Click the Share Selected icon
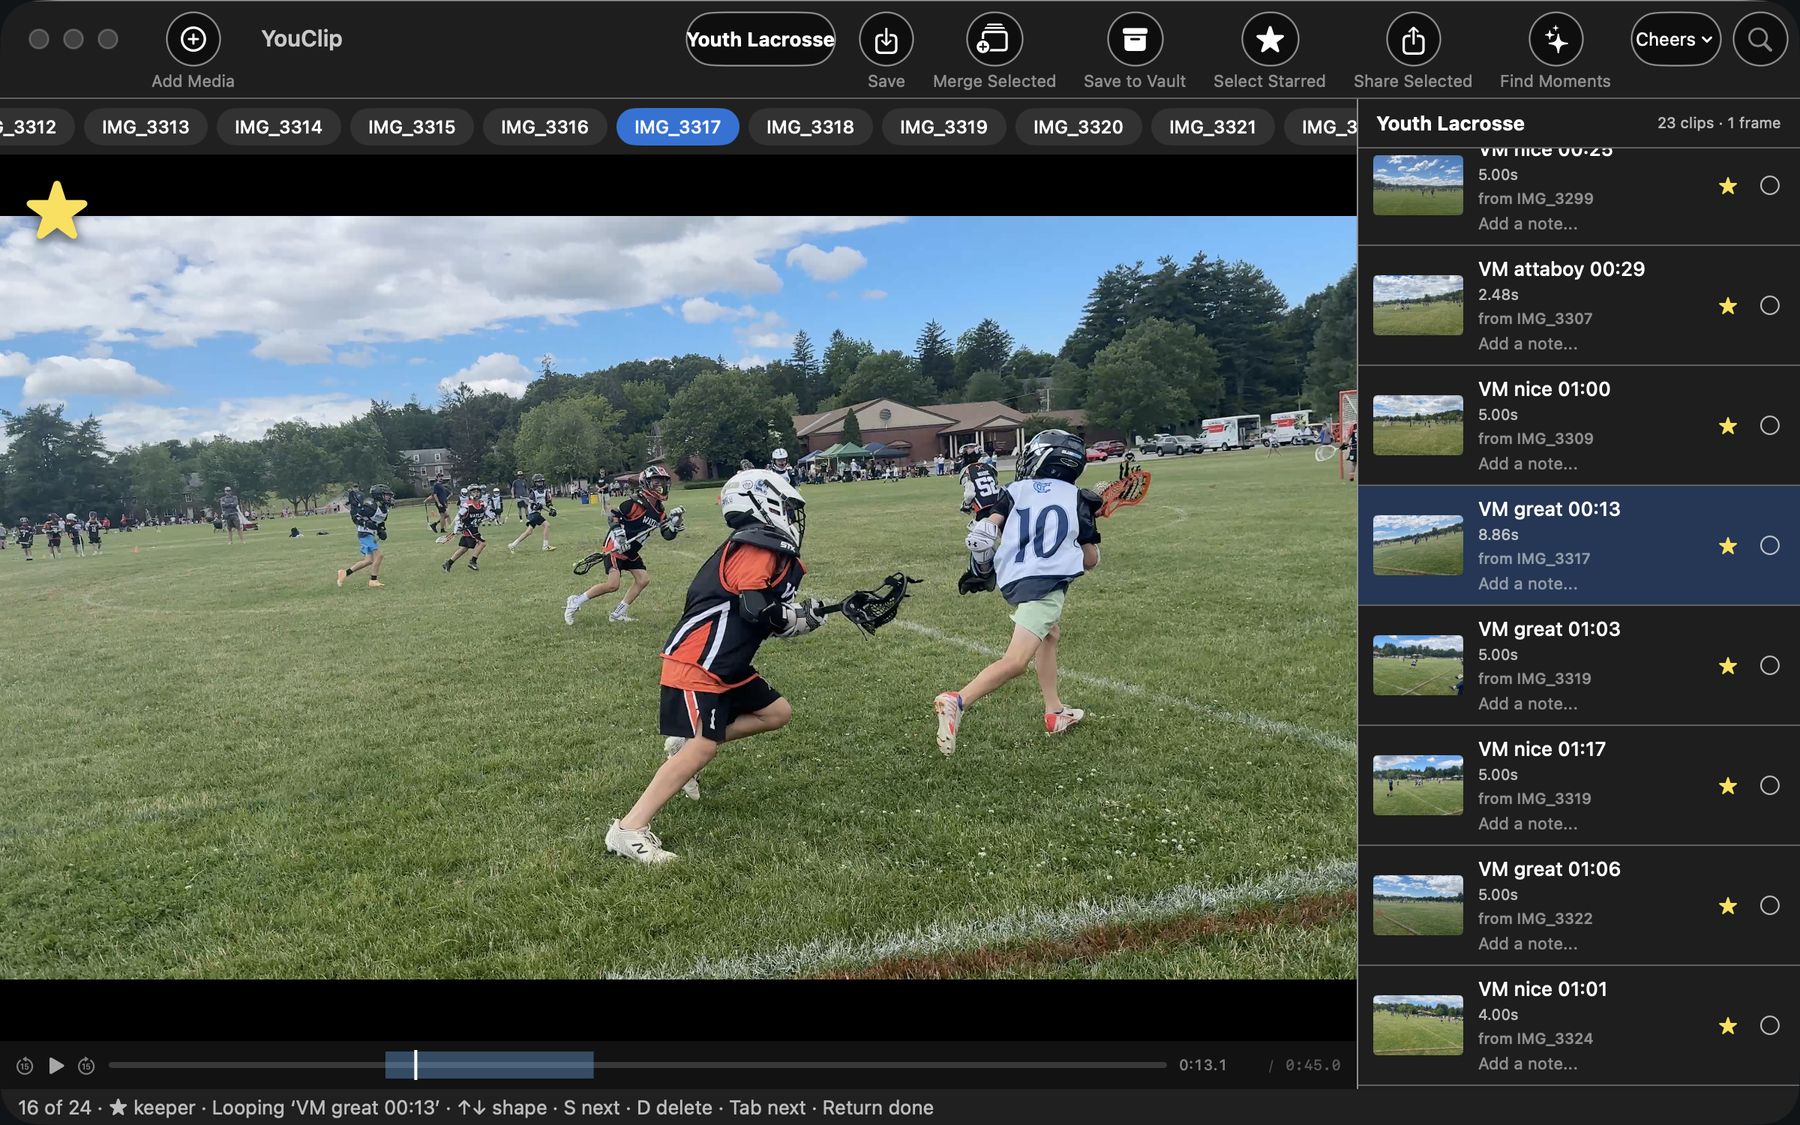 click(1413, 39)
